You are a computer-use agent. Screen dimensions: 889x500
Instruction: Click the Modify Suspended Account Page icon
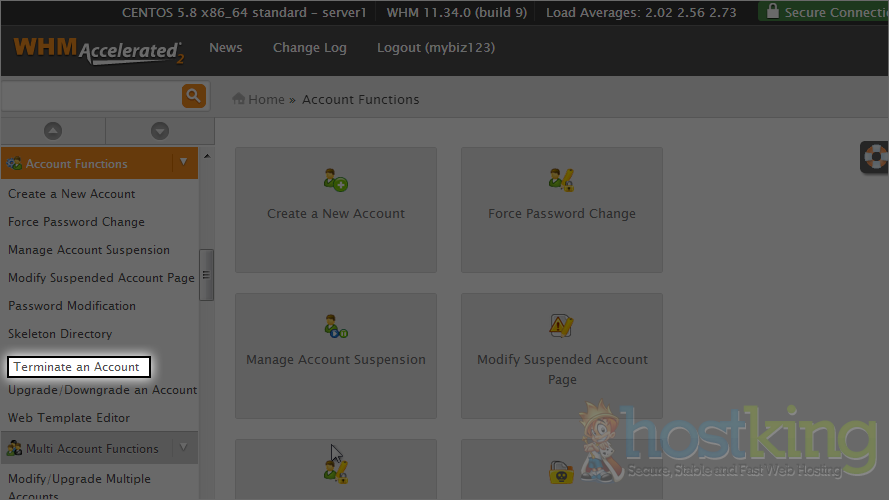561,326
